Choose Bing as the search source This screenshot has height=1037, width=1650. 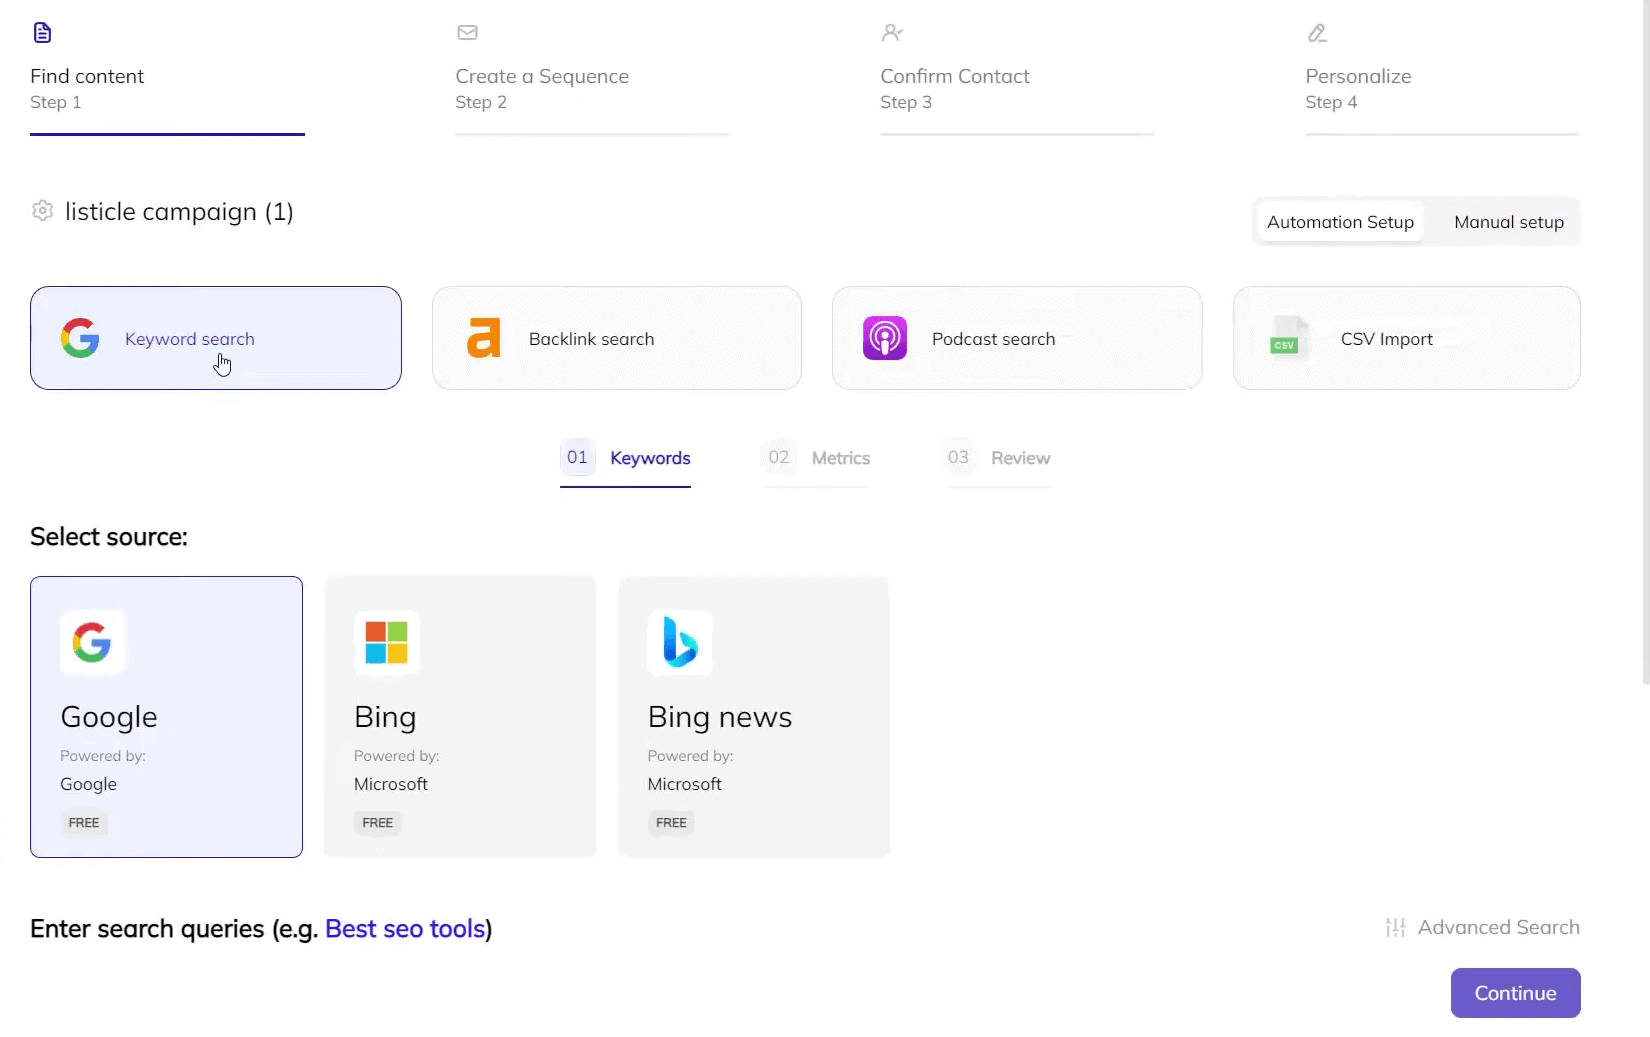(460, 716)
